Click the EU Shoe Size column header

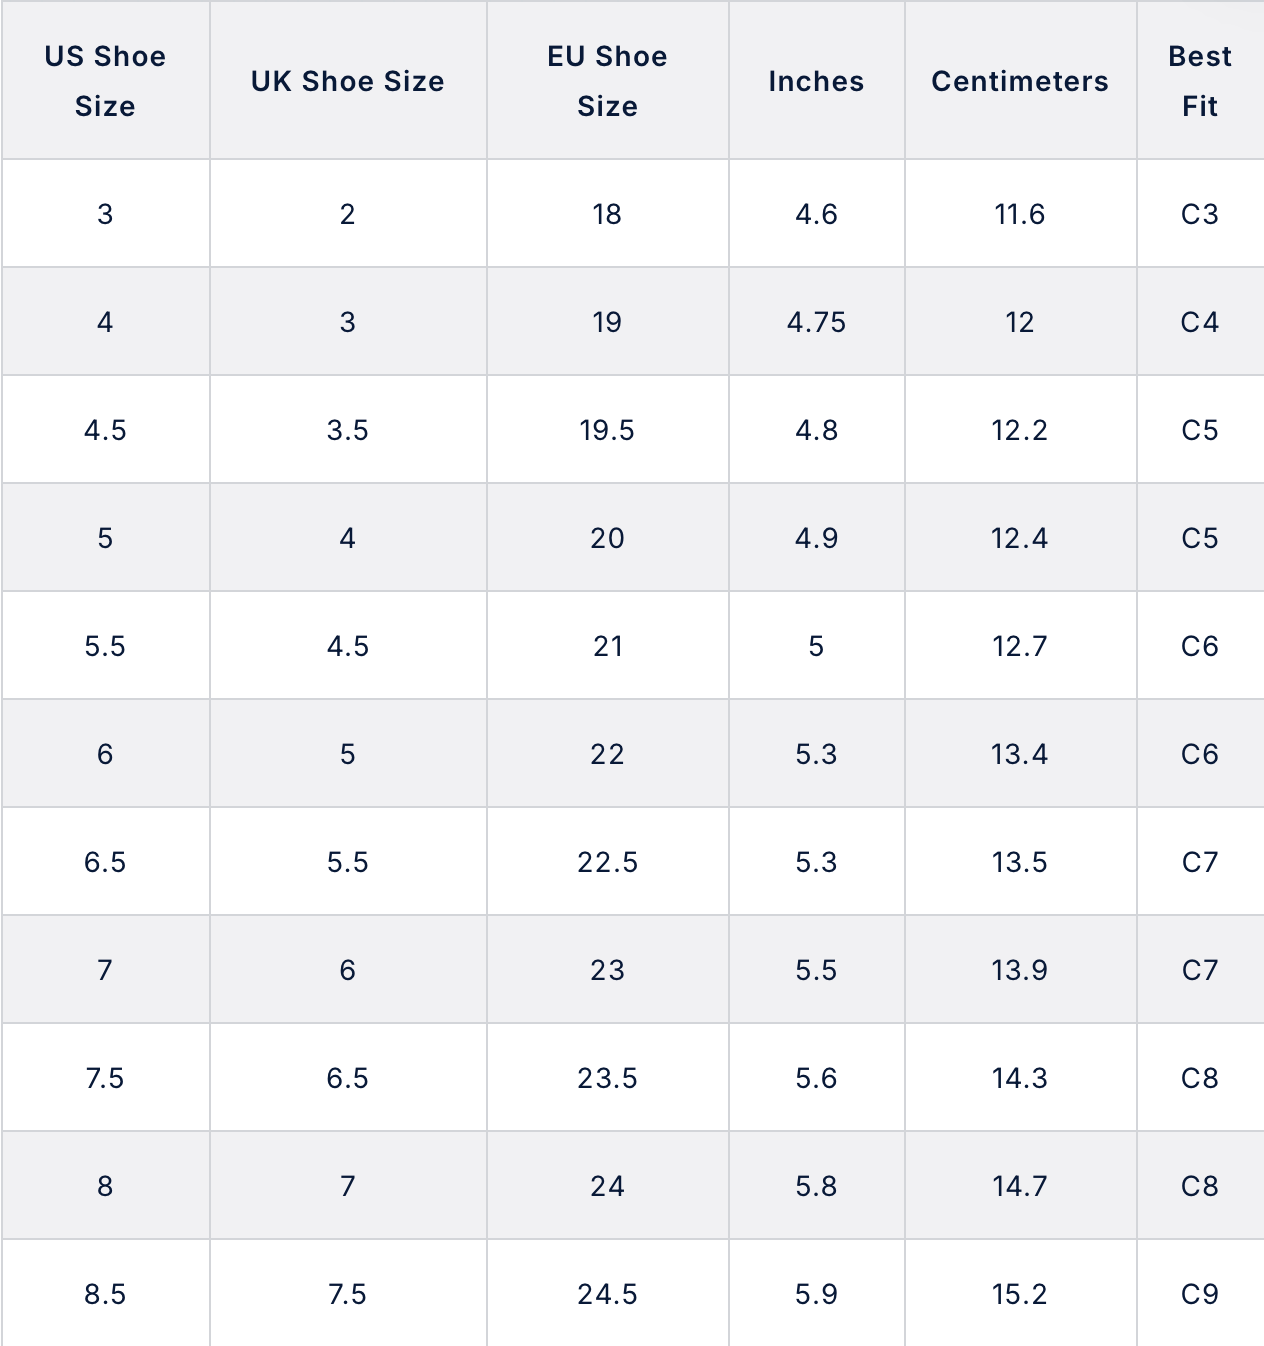pyautogui.click(x=608, y=80)
